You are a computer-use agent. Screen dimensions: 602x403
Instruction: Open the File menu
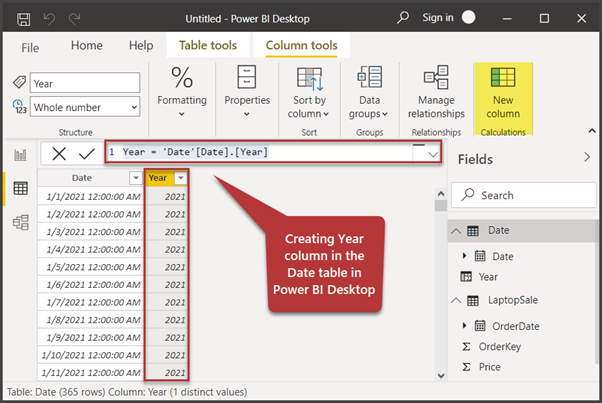click(x=30, y=48)
